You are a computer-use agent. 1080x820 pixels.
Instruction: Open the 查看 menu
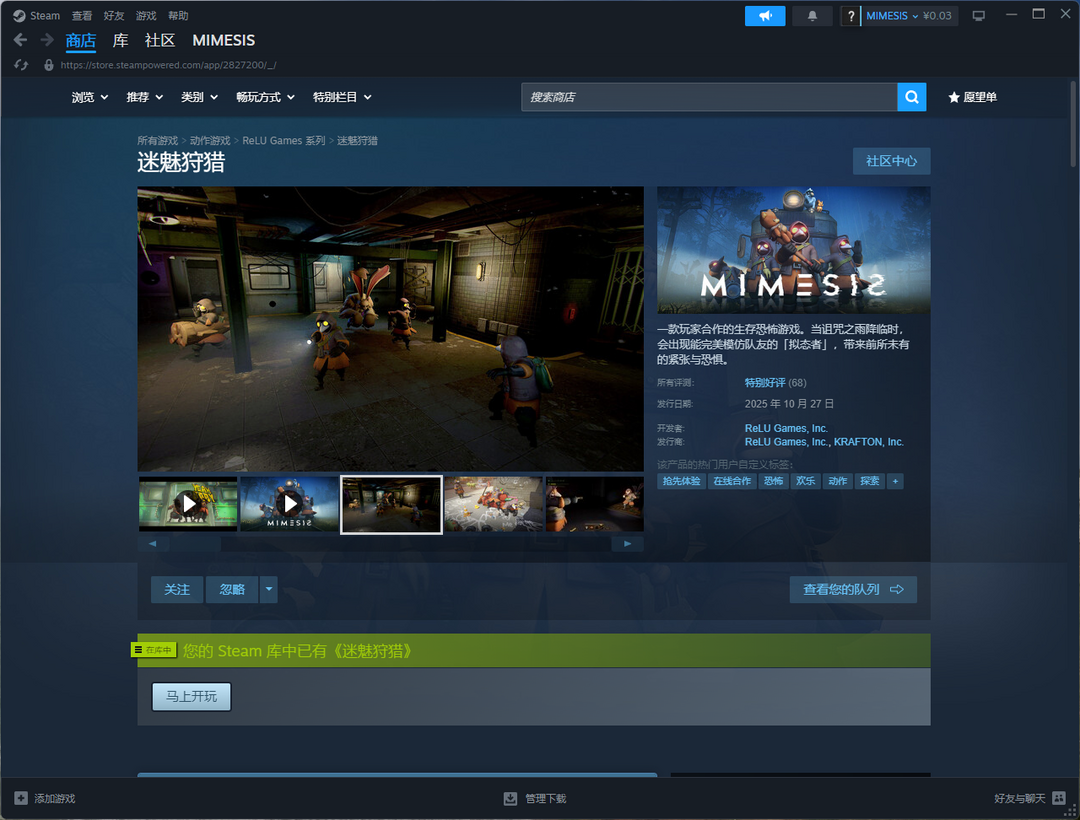click(x=82, y=16)
